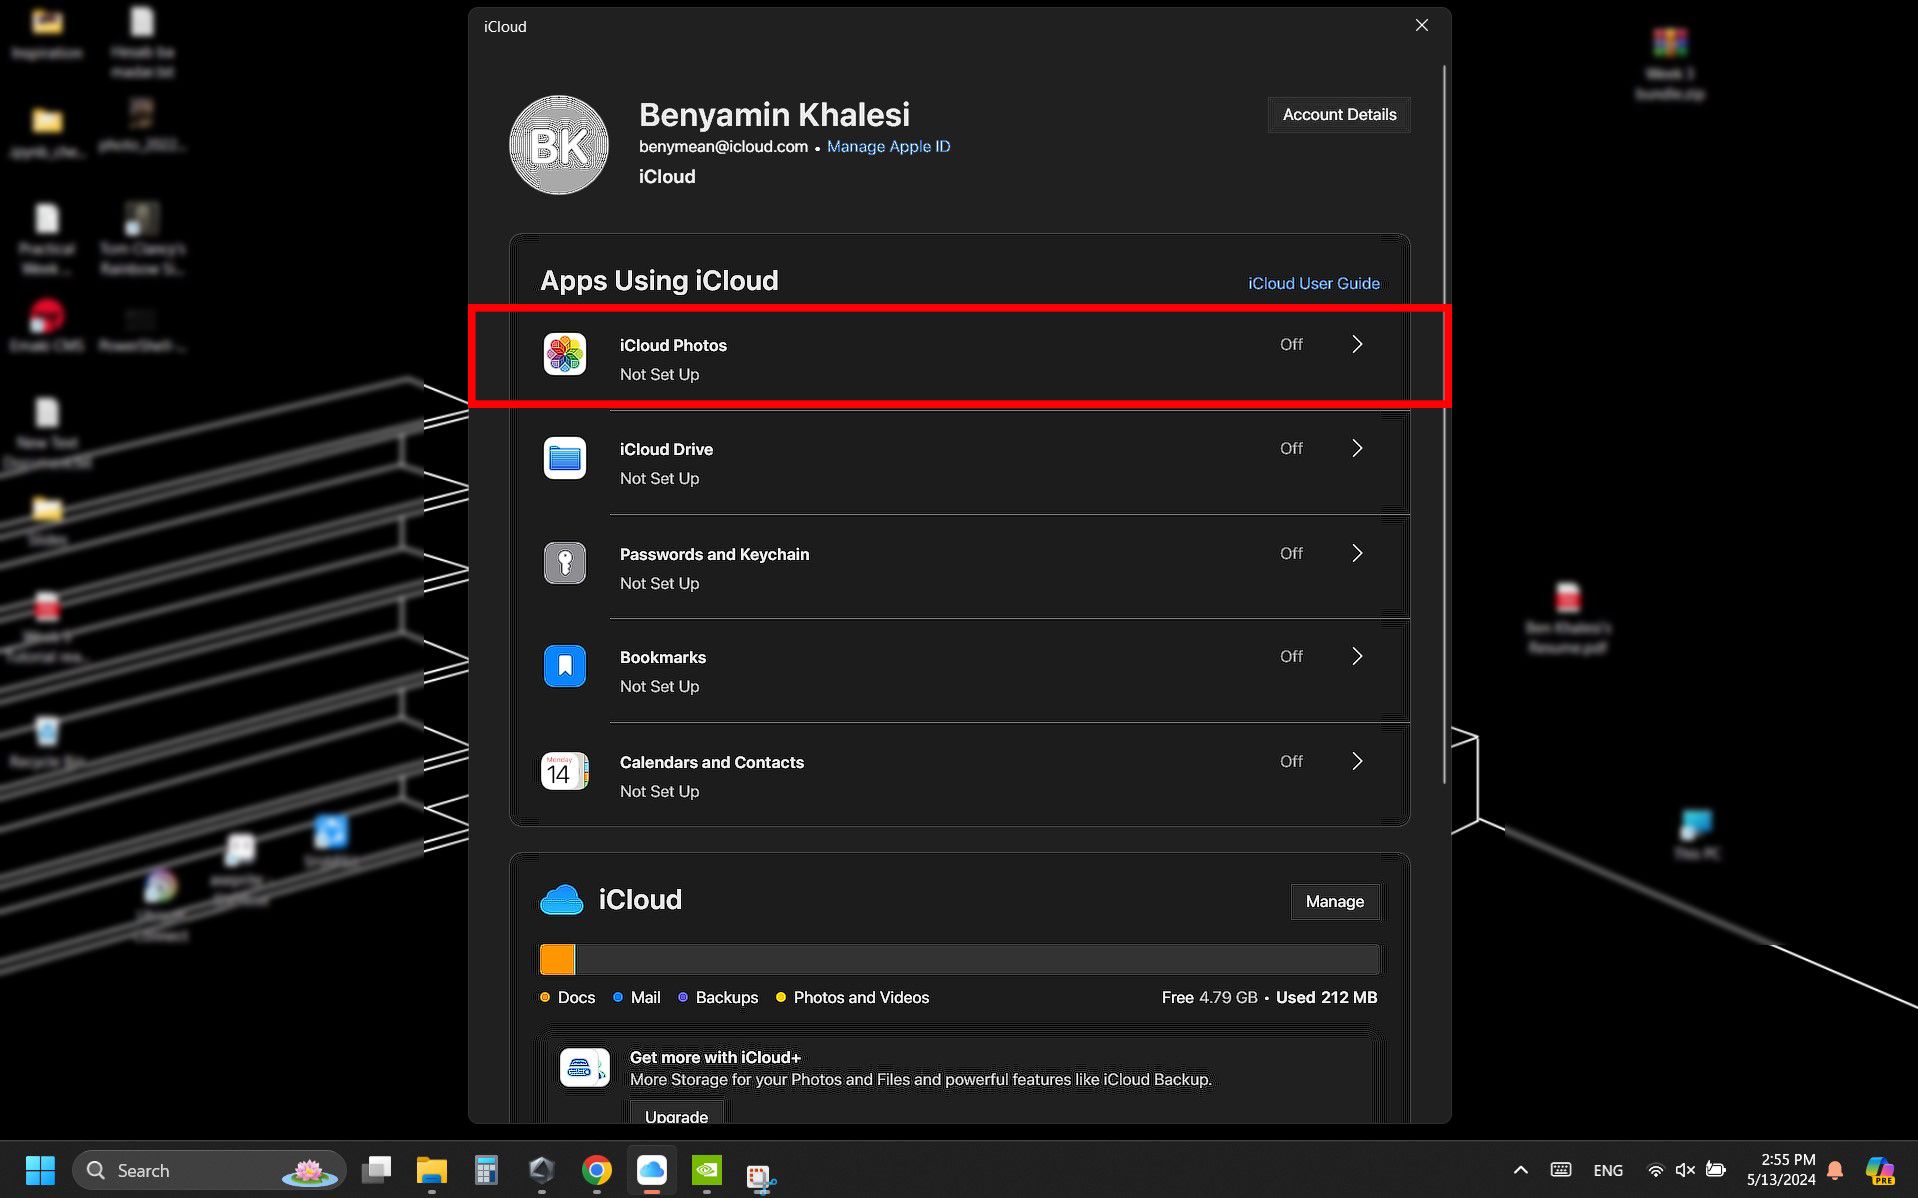Open Wi-Fi network settings in tray
The image size is (1918, 1198).
[1655, 1170]
